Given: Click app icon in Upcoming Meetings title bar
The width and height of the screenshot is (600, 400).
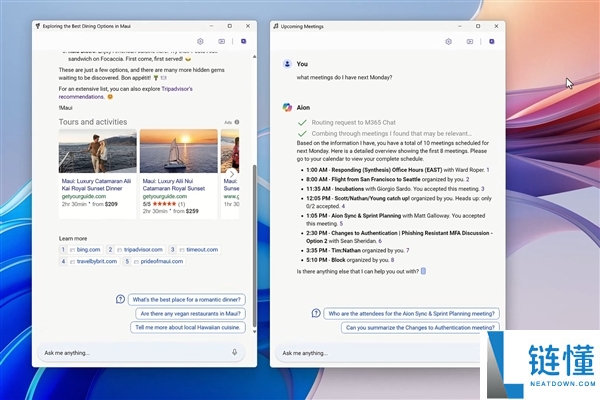Looking at the screenshot, I should click(x=276, y=26).
